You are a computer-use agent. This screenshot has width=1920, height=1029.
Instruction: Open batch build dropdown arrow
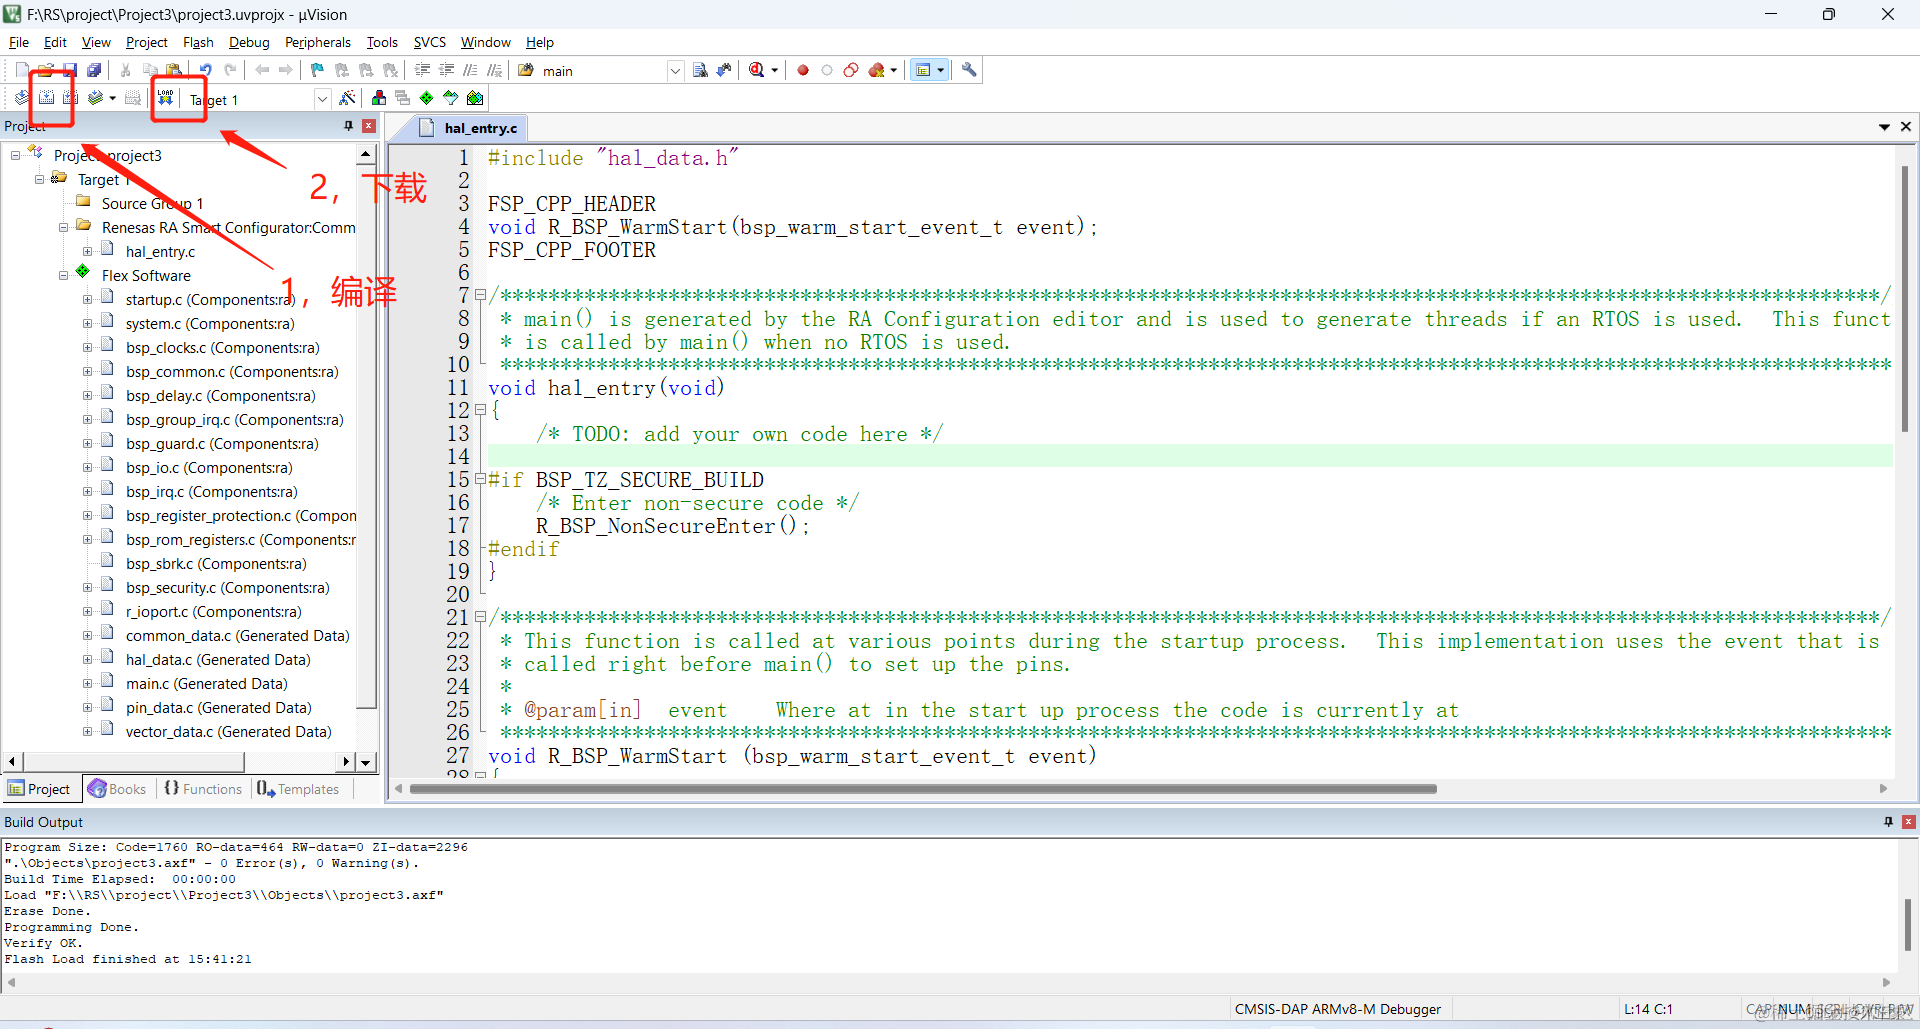tap(112, 98)
